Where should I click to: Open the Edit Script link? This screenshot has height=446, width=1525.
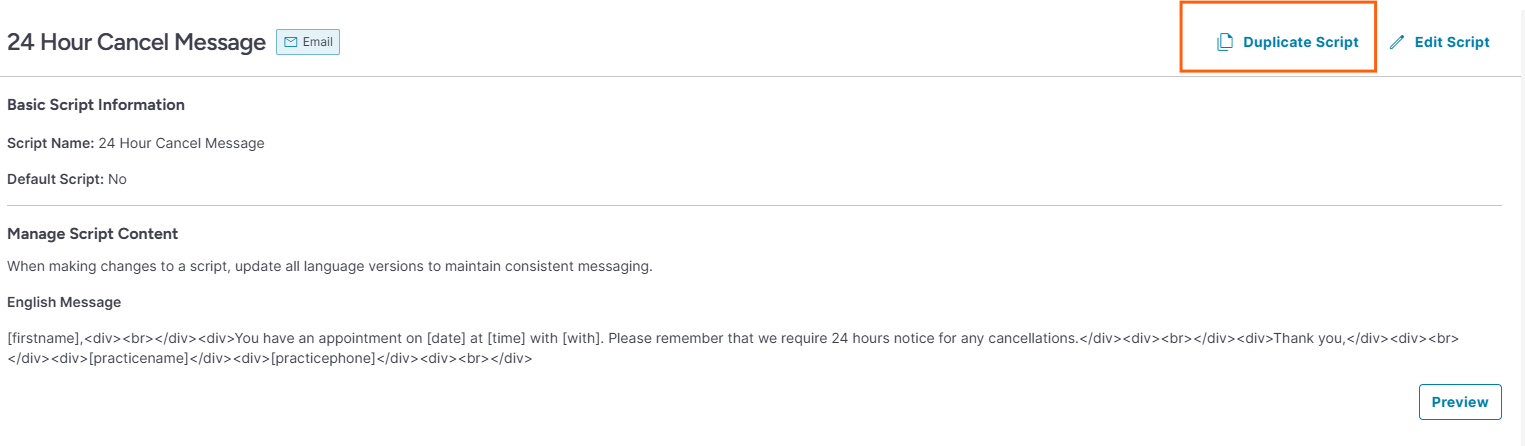pos(1440,42)
